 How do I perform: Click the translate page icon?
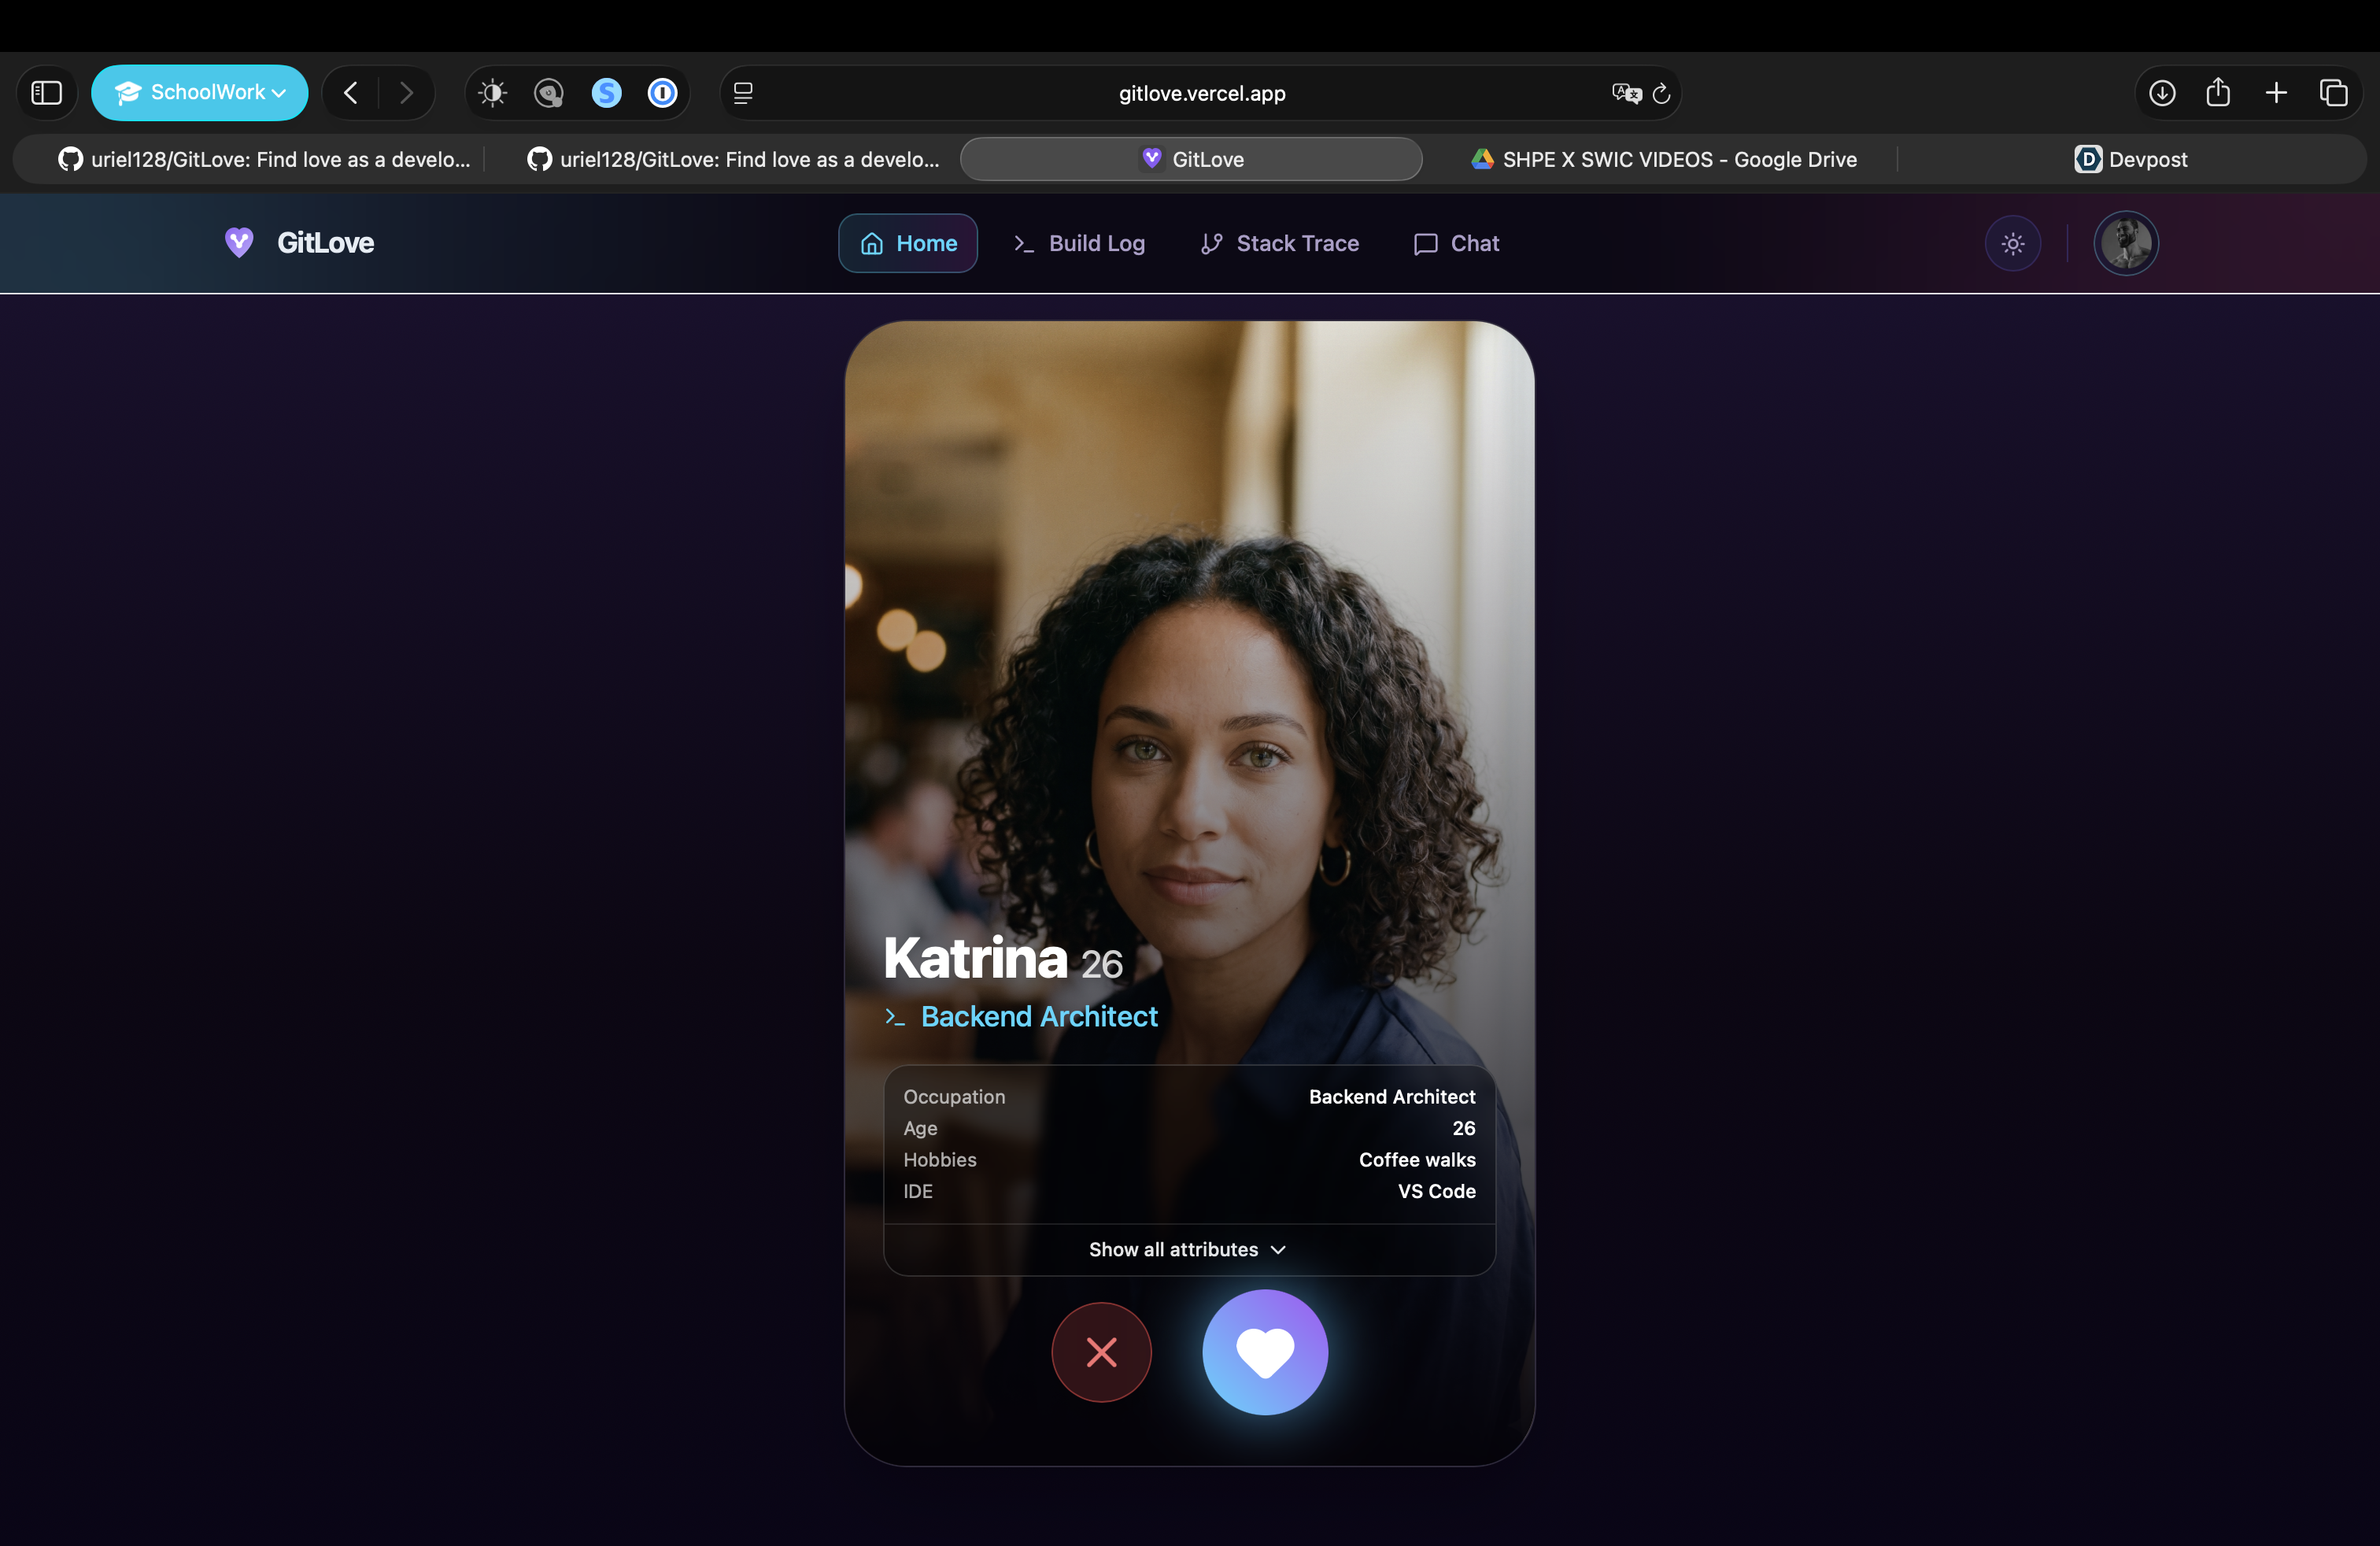click(1626, 93)
